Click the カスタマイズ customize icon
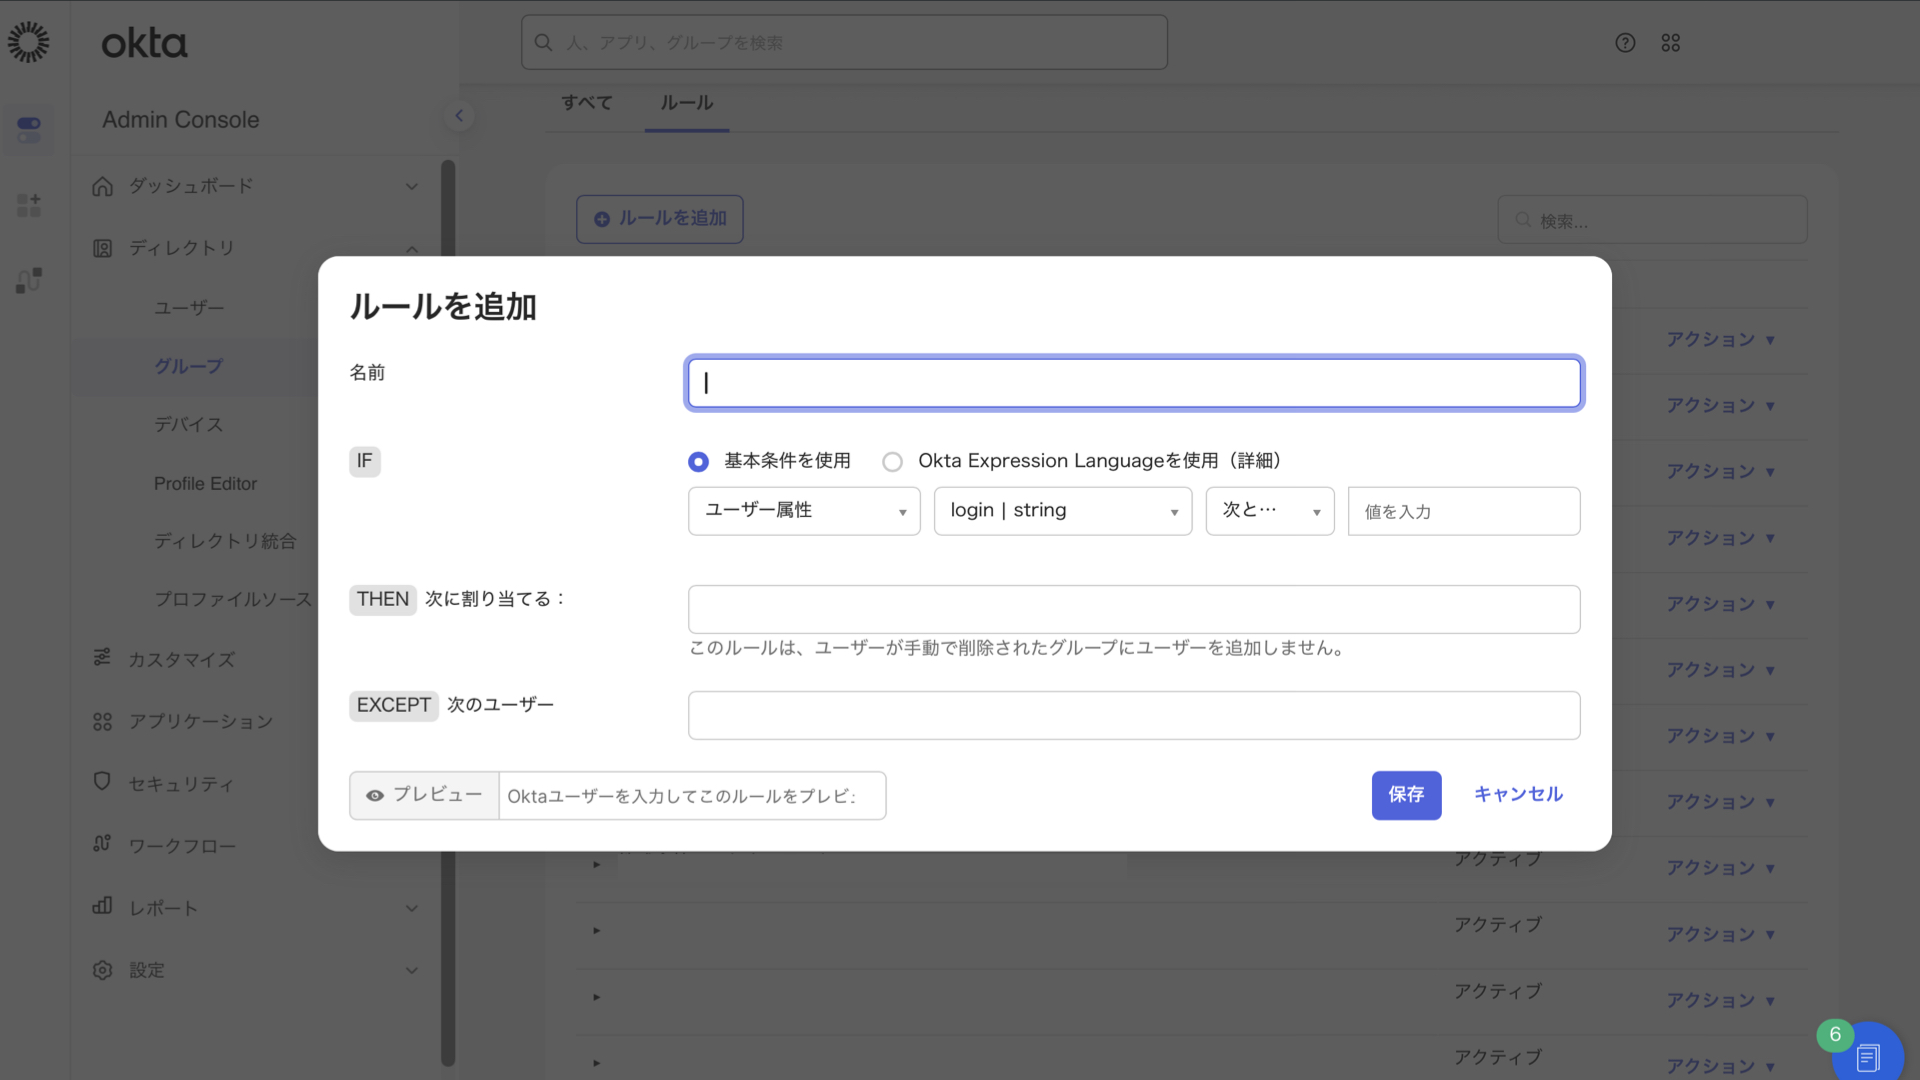Image resolution: width=1920 pixels, height=1080 pixels. pyautogui.click(x=101, y=659)
